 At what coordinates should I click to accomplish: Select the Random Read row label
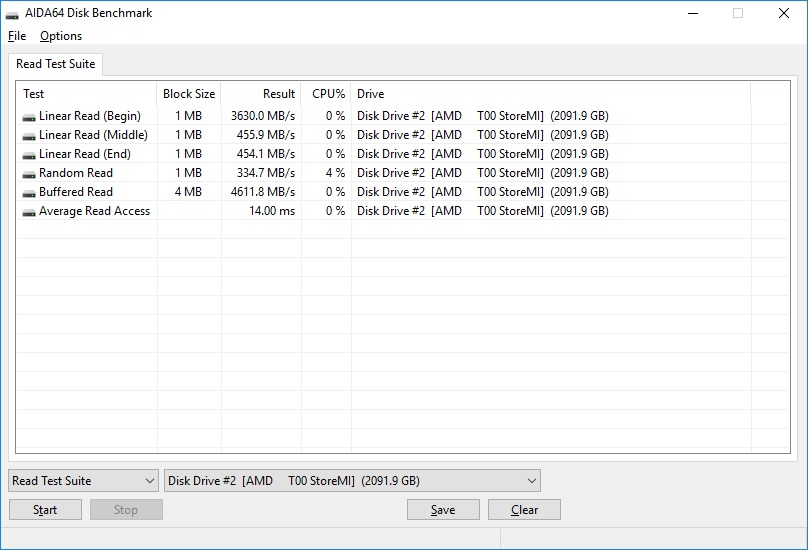[76, 173]
